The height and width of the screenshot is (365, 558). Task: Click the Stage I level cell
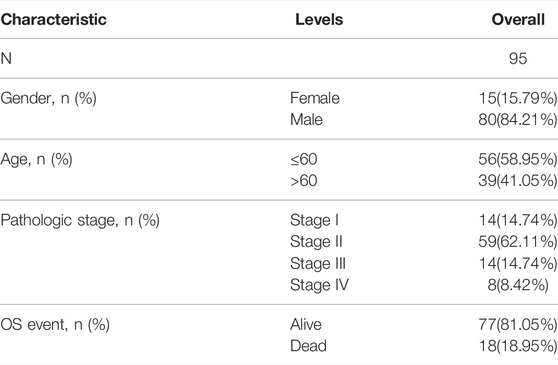(x=314, y=221)
